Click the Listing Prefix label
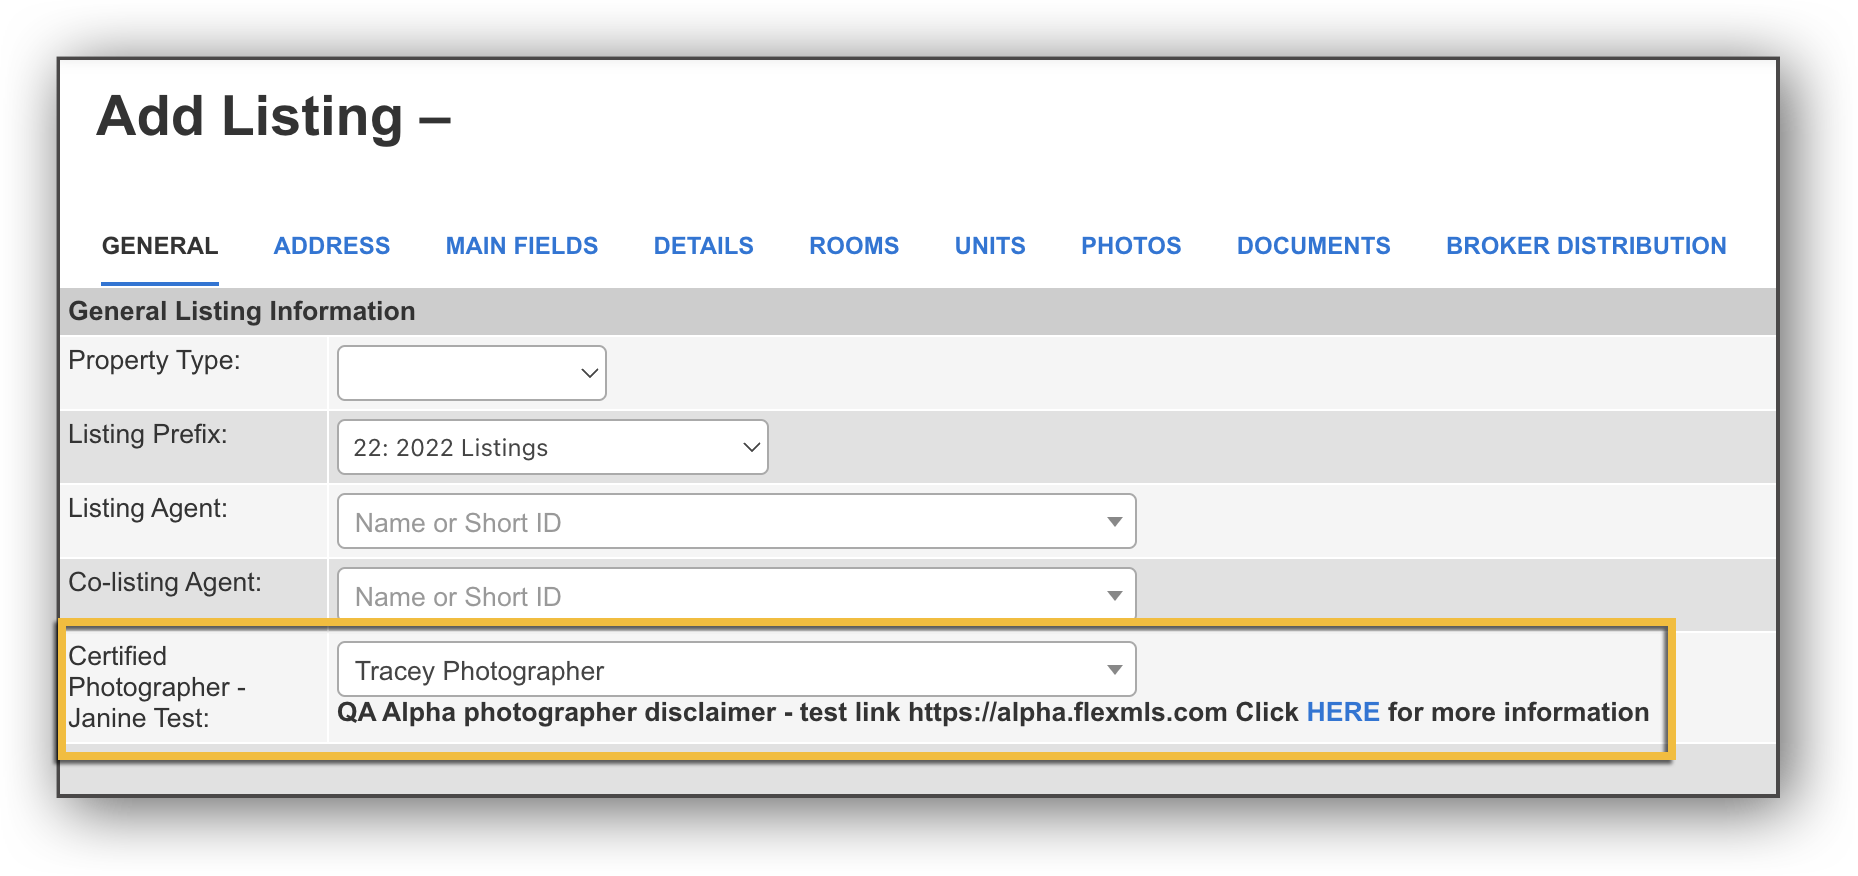This screenshot has width=1858, height=876. pos(148,435)
